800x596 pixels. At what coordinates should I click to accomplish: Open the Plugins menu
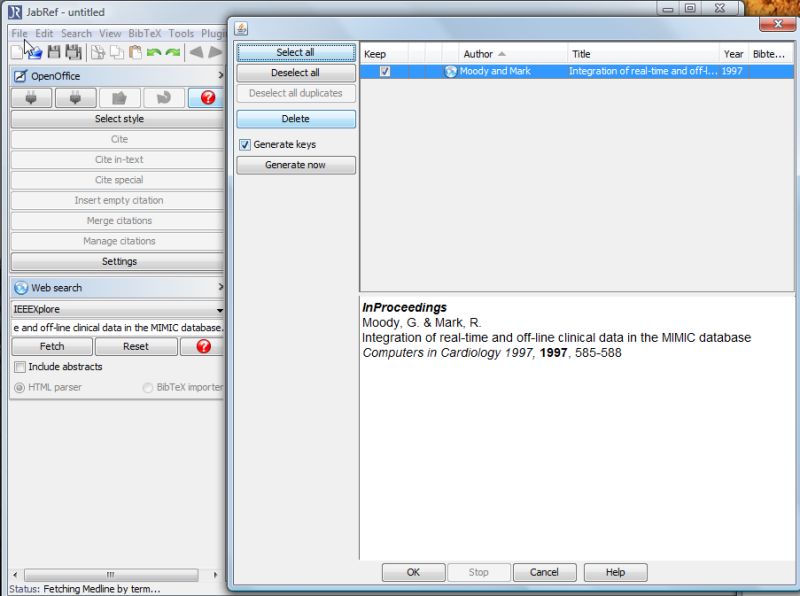[x=213, y=34]
